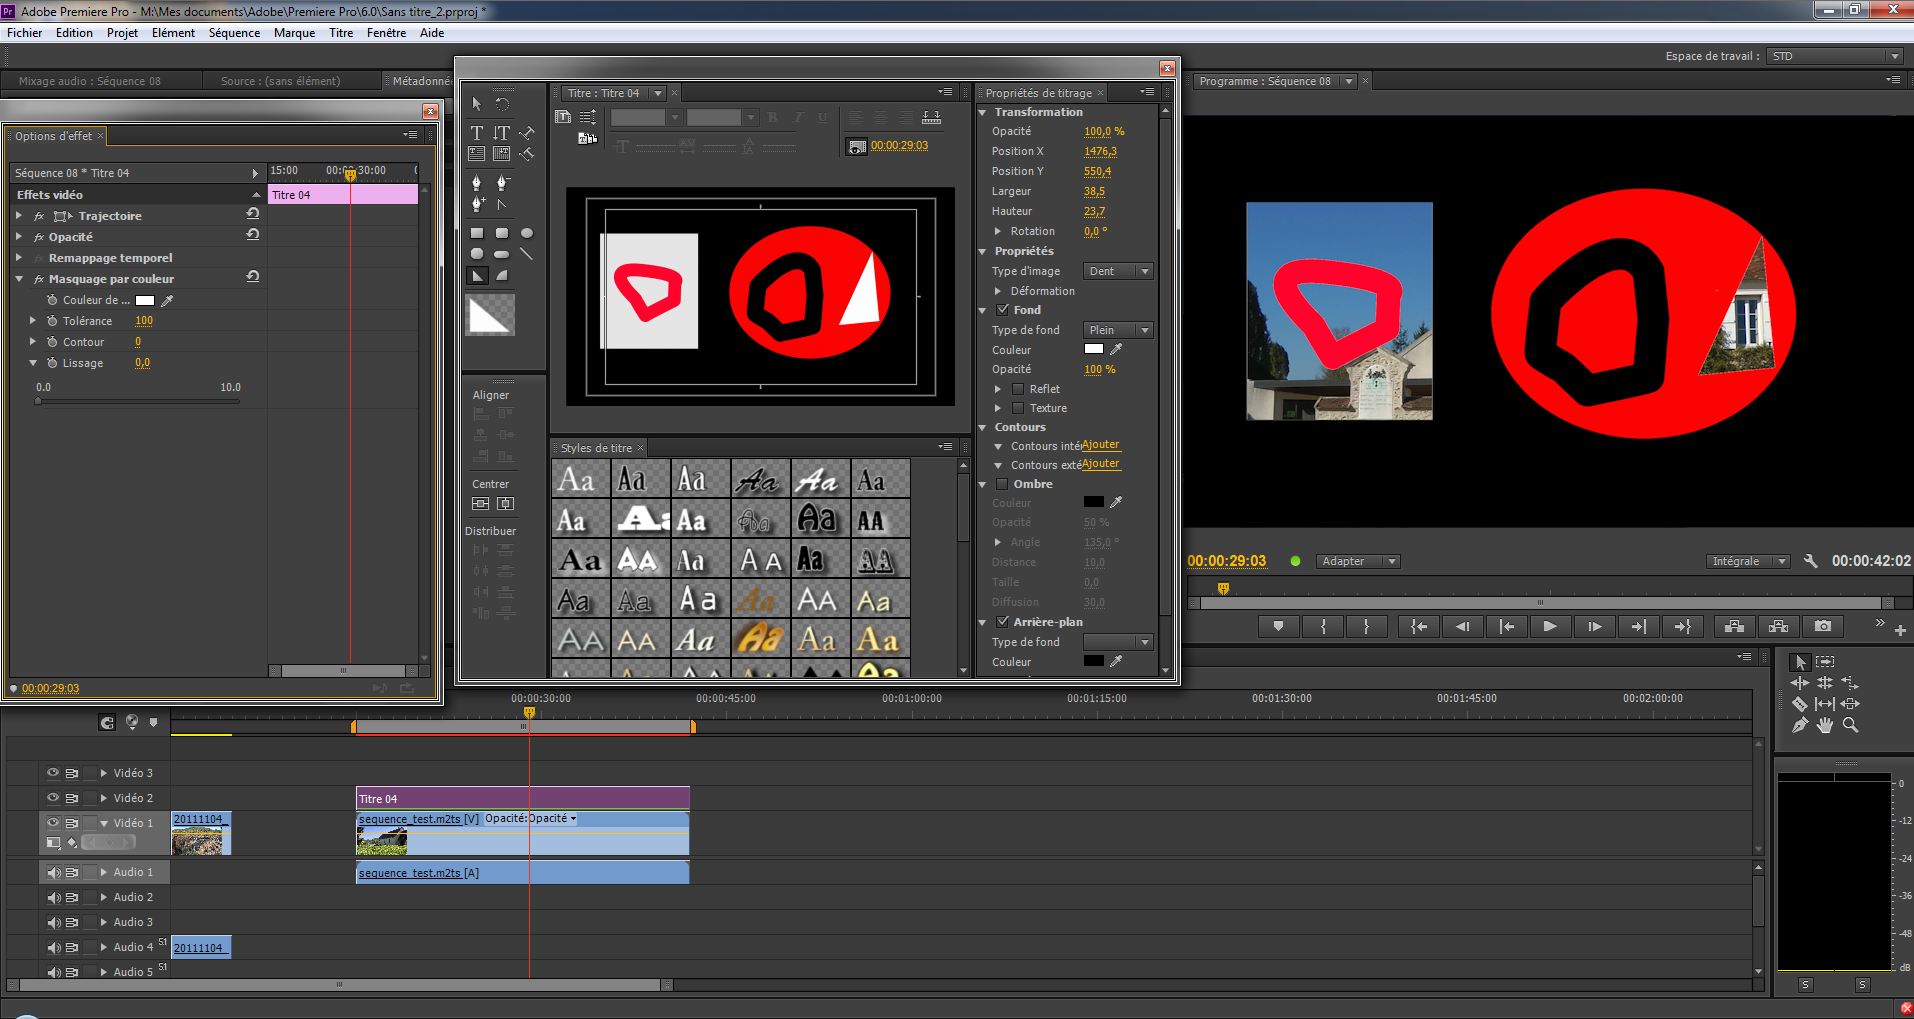Click Opacité value 100,0 %
Image resolution: width=1914 pixels, height=1019 pixels.
1104,131
